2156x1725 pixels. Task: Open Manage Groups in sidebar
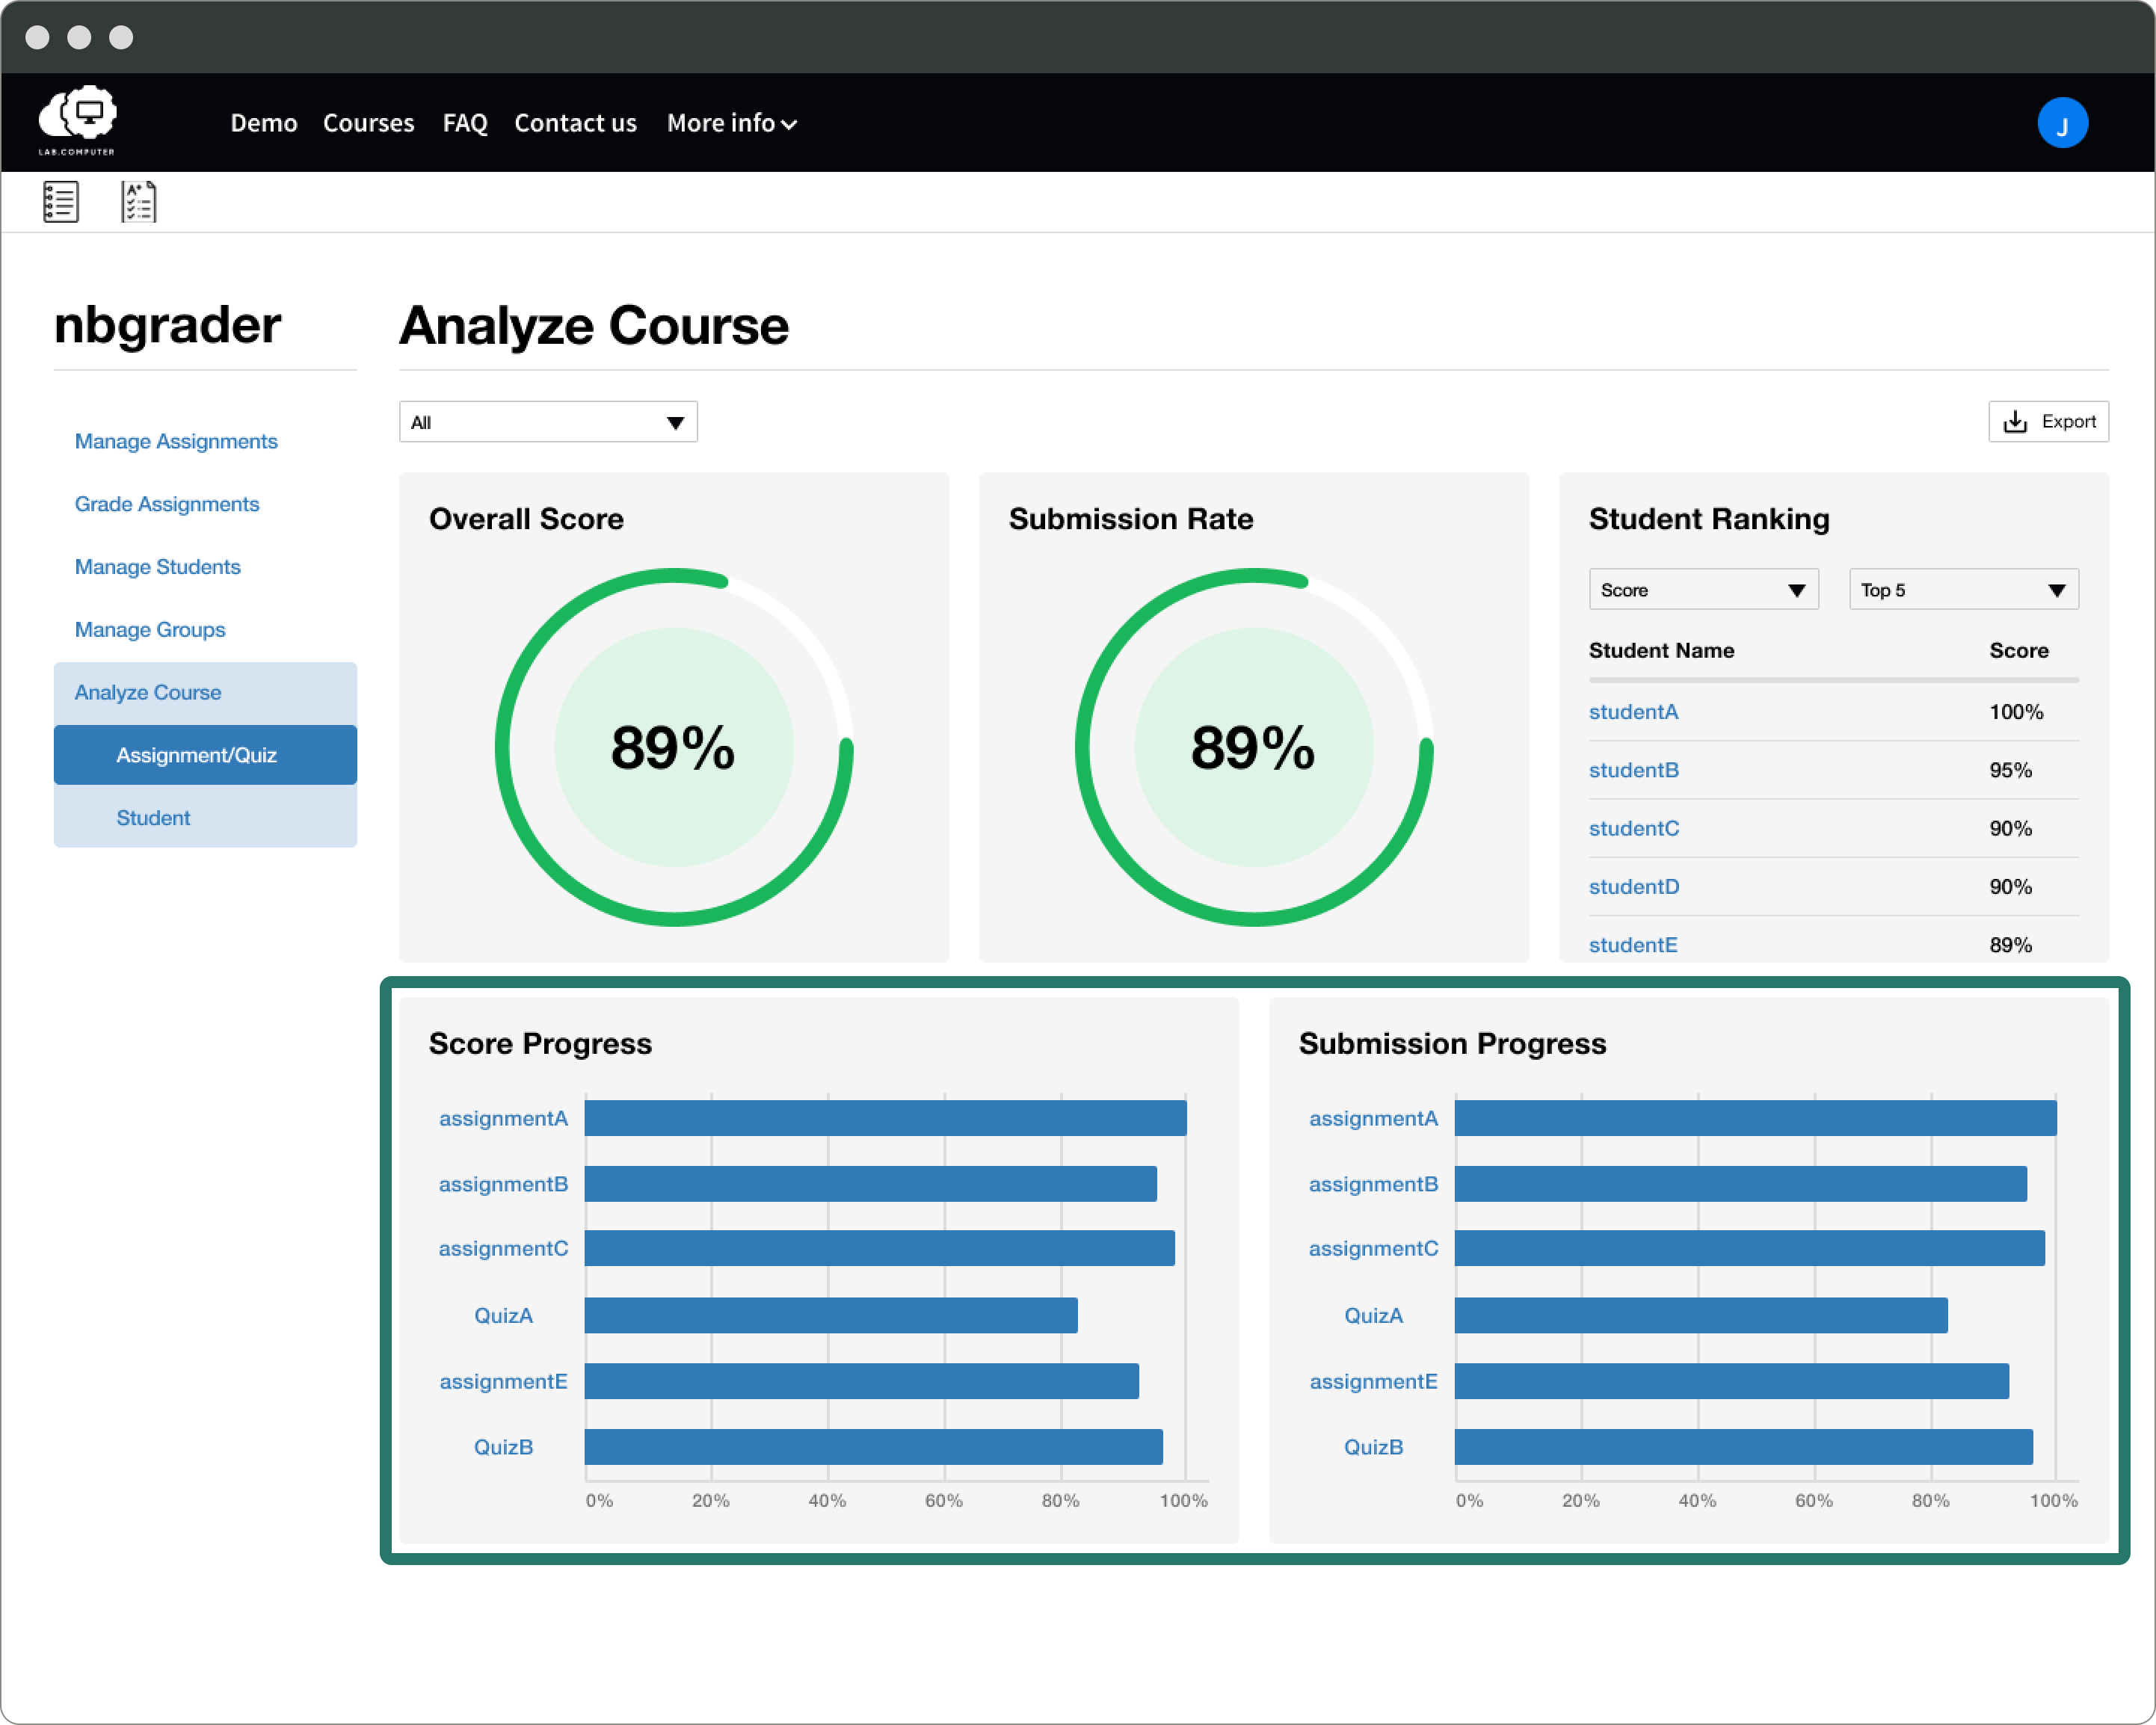coord(150,630)
